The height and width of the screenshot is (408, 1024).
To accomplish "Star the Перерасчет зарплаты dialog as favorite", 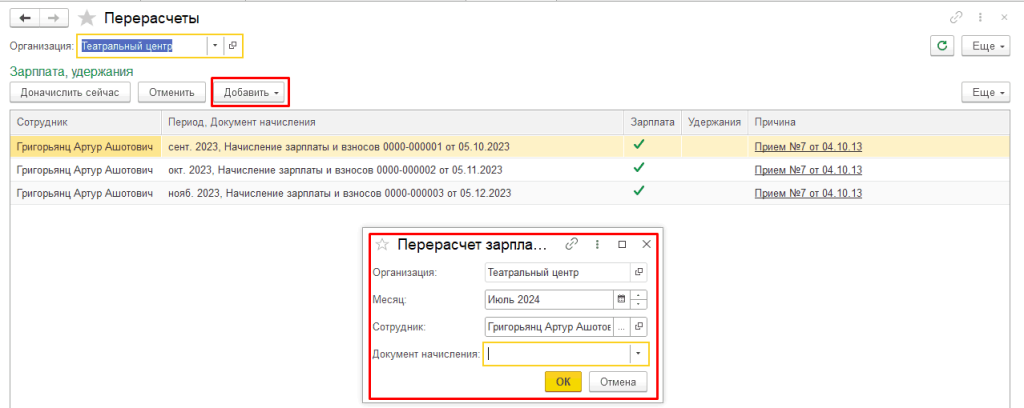I will pos(381,243).
